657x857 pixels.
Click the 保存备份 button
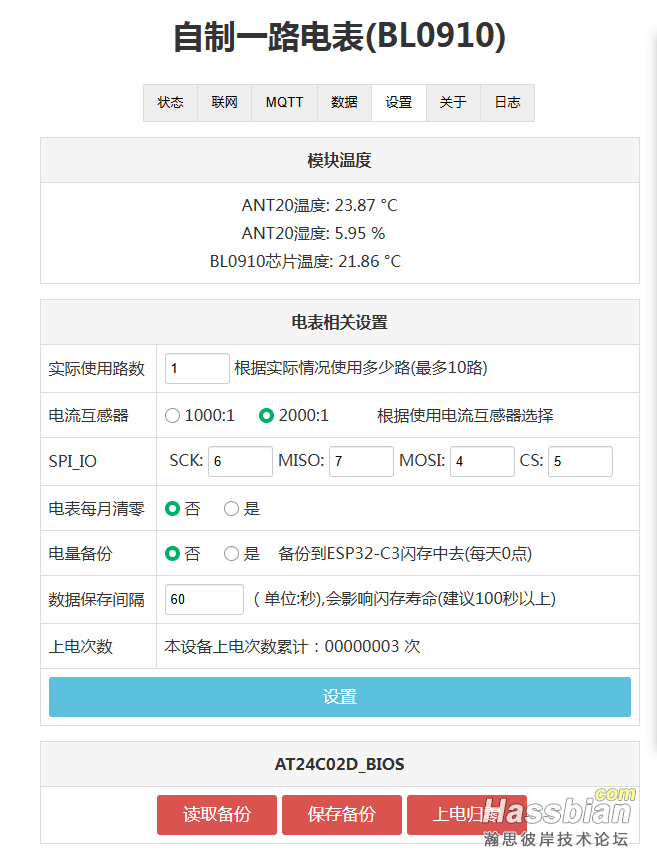point(342,814)
